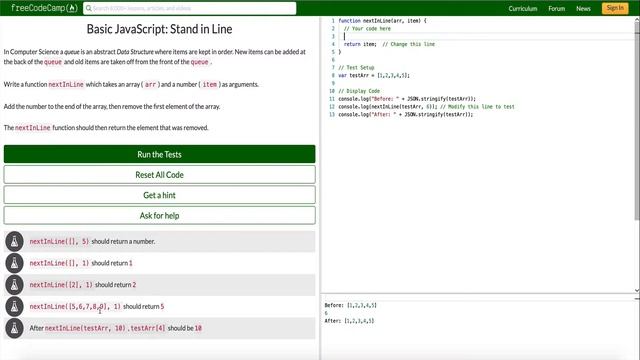Click the 'arr' code term in instructions
Image resolution: width=640 pixels, height=360 pixels.
click(x=151, y=84)
